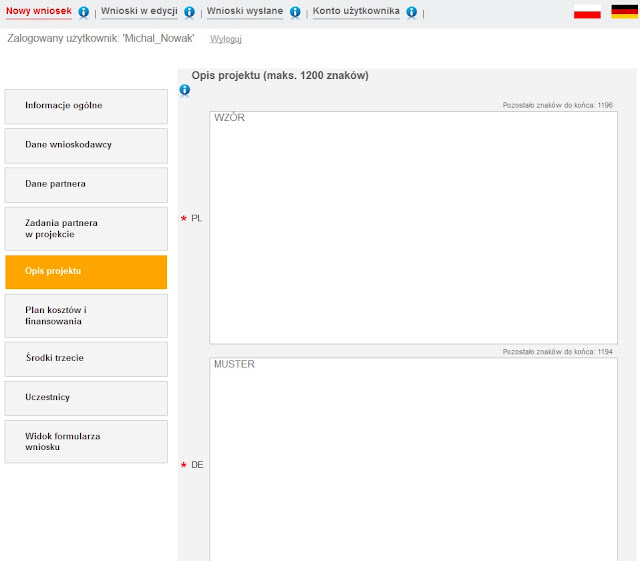Open Konto użytkownika page
The width and height of the screenshot is (640, 561).
point(356,11)
